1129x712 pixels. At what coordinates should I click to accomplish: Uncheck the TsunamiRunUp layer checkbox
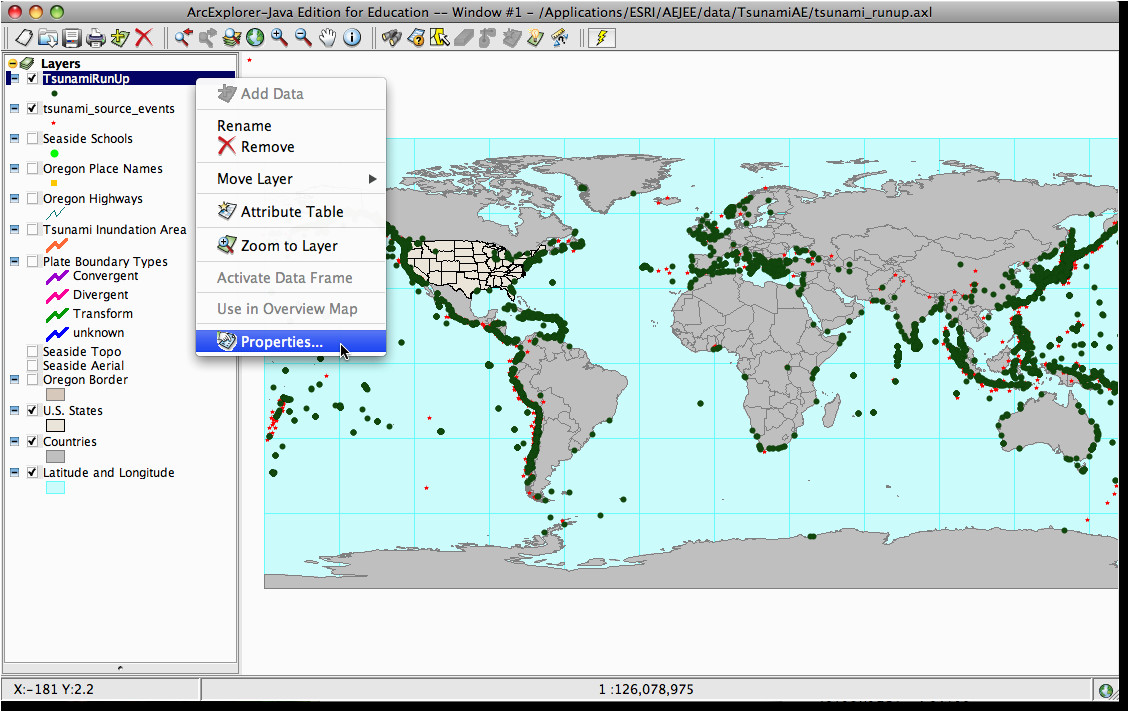pos(32,78)
